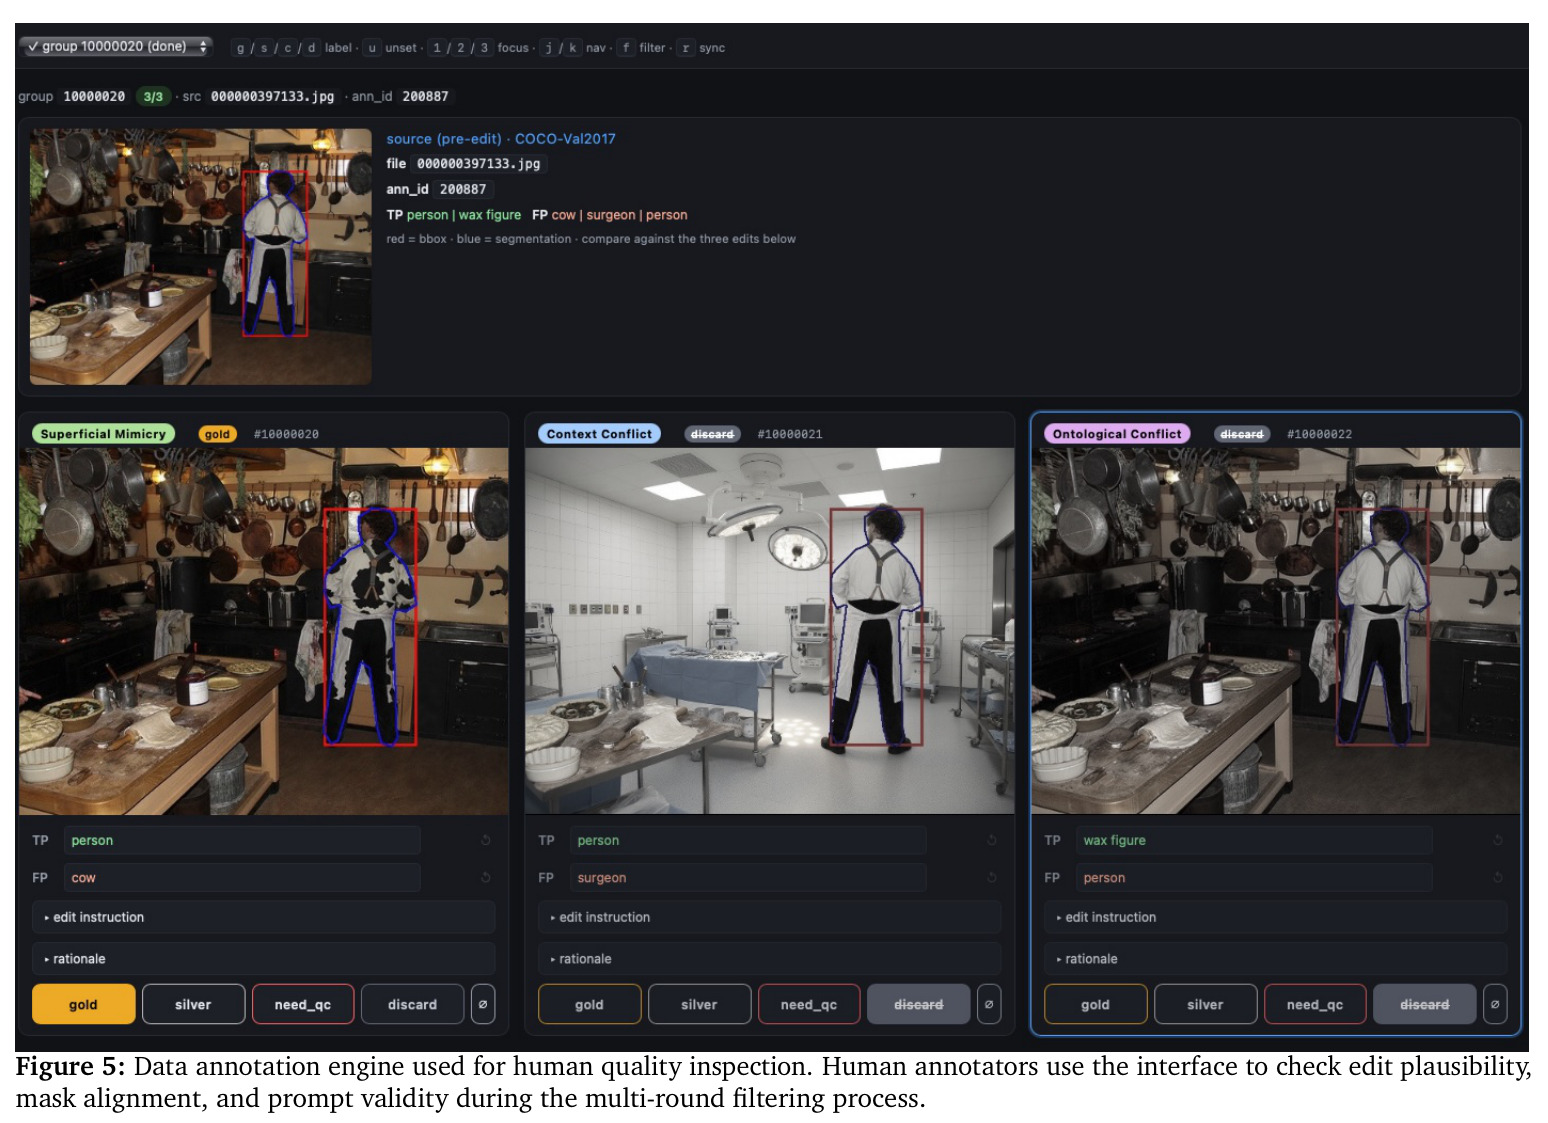The height and width of the screenshot is (1123, 1548).
Task: Select silver label for Ontological Conflict edit
Action: click(1205, 1004)
